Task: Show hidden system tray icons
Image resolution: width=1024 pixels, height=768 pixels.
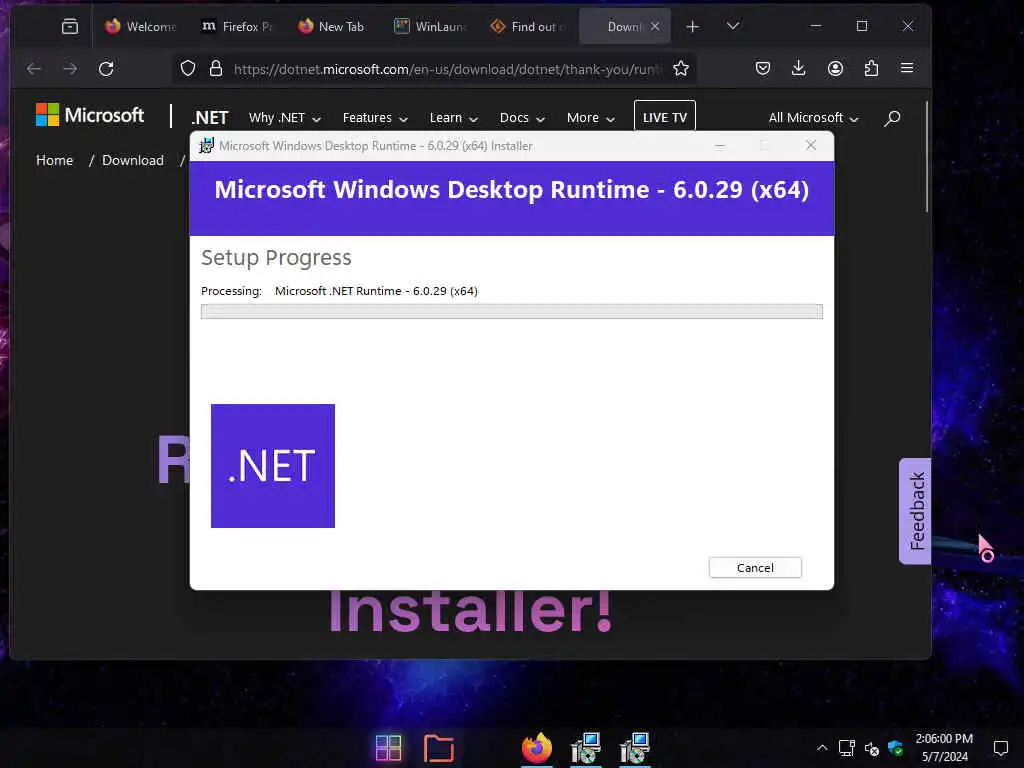Action: tap(822, 748)
